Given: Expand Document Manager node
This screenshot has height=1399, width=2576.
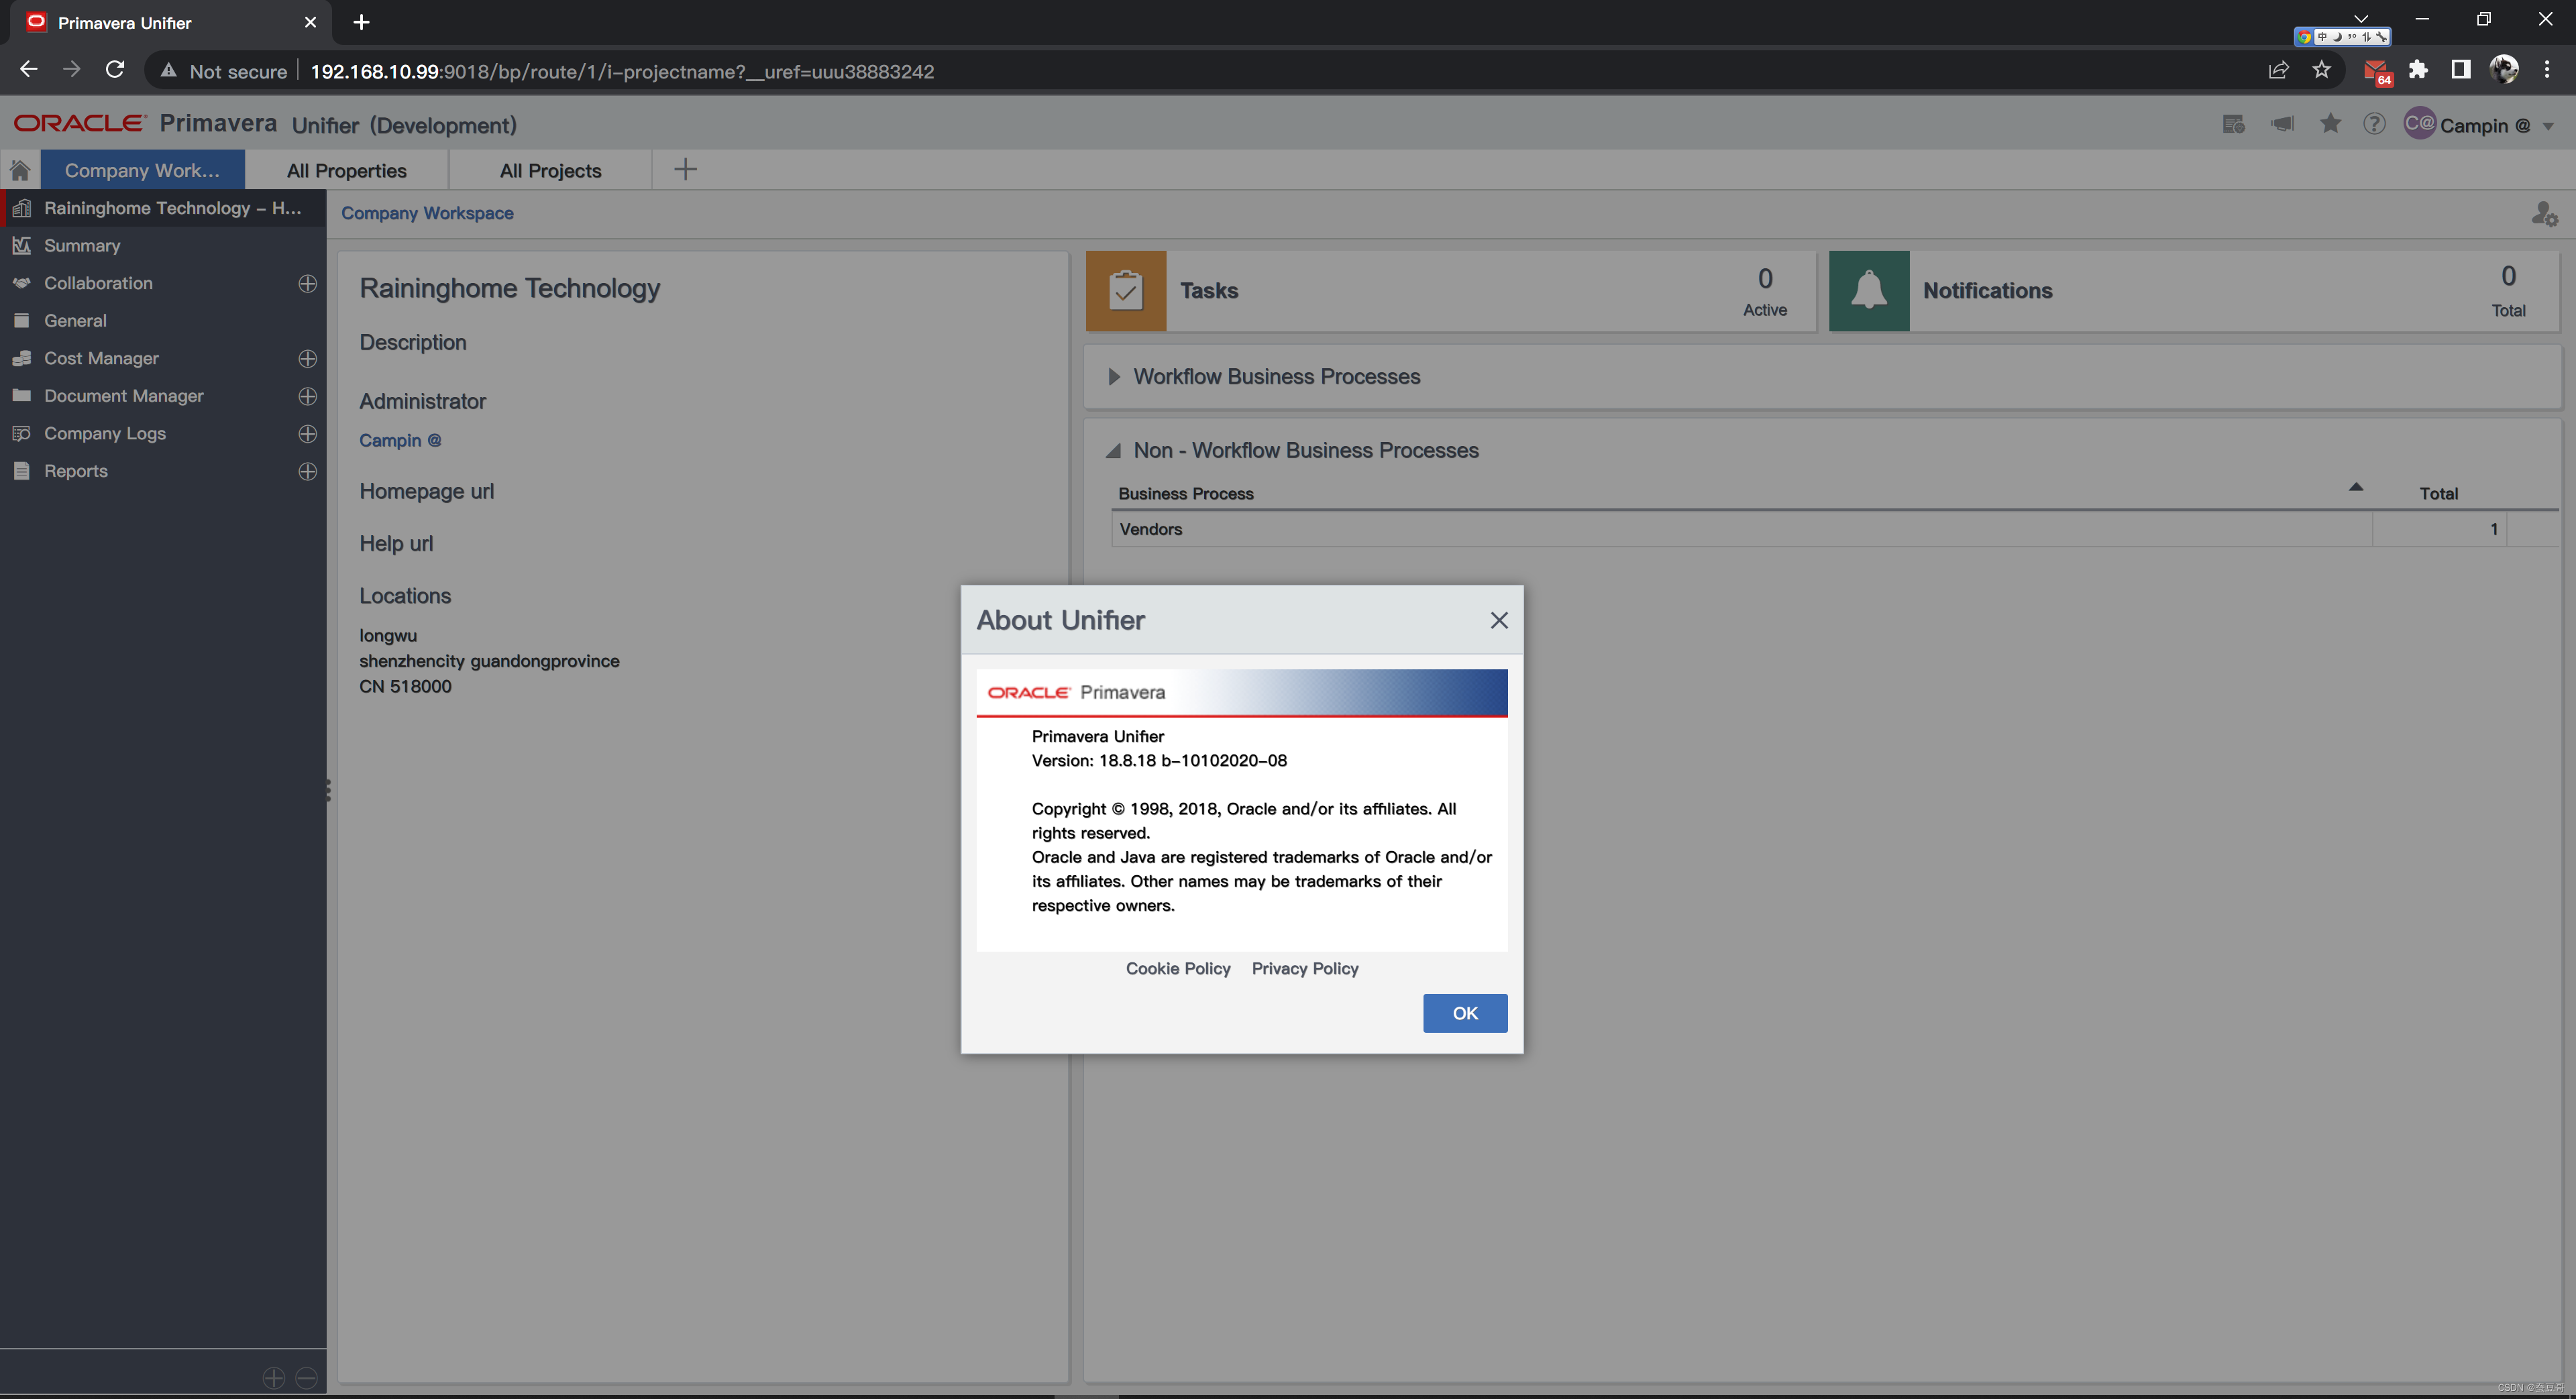Looking at the screenshot, I should tap(307, 396).
